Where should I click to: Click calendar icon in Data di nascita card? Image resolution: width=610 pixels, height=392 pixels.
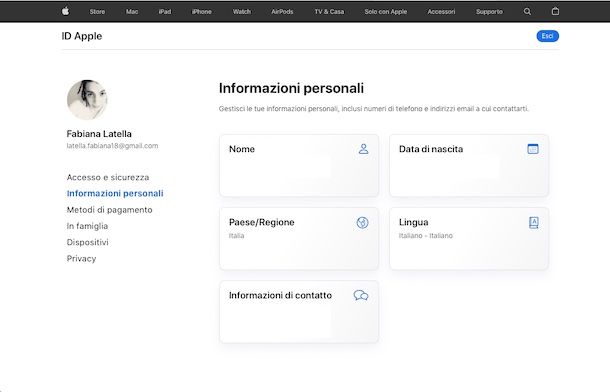coord(533,149)
